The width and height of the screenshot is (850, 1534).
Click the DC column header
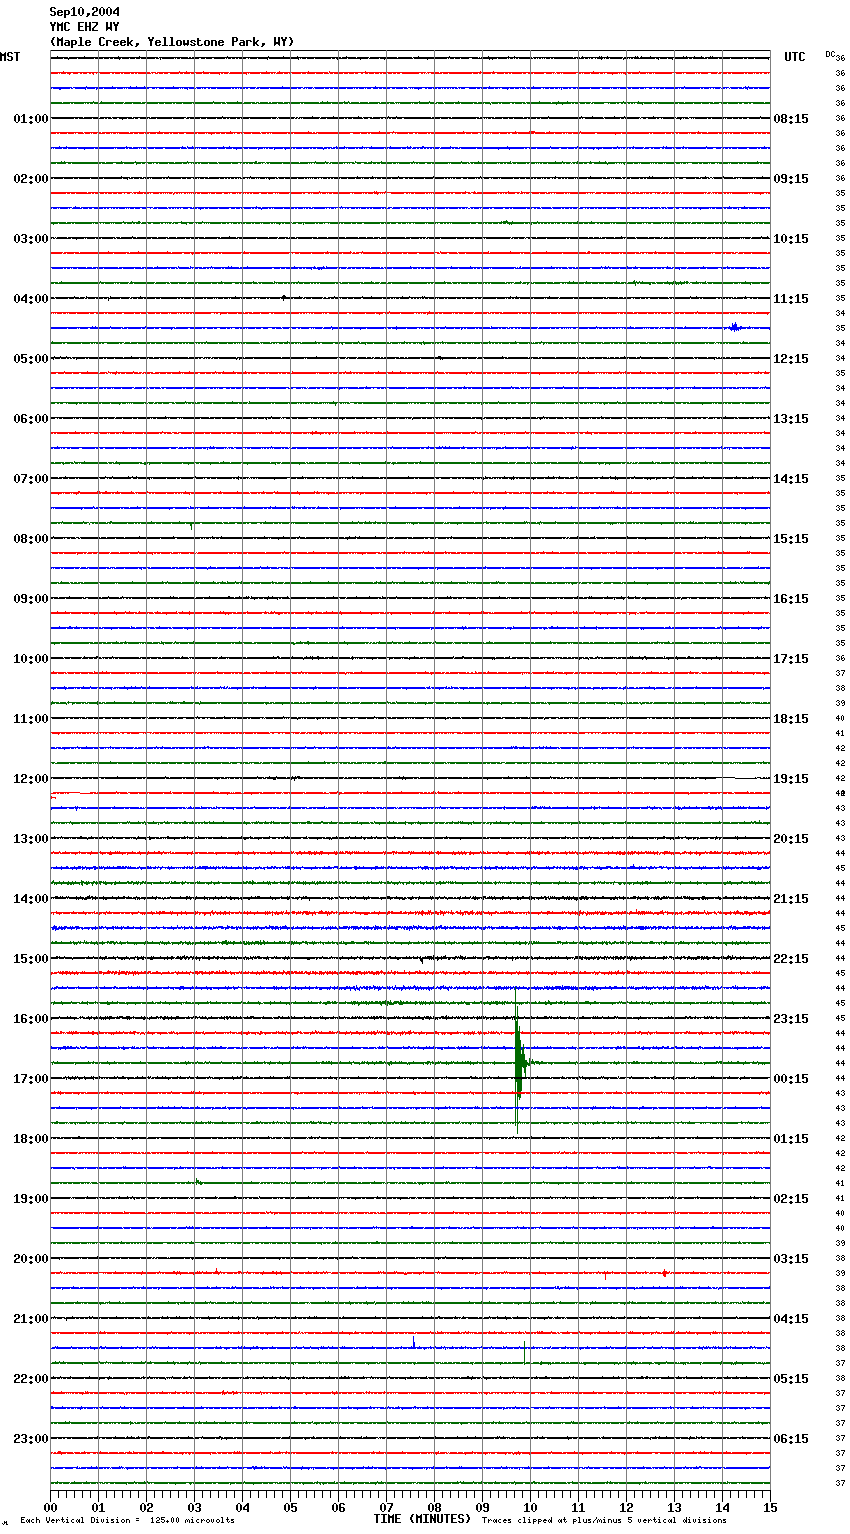(x=830, y=53)
